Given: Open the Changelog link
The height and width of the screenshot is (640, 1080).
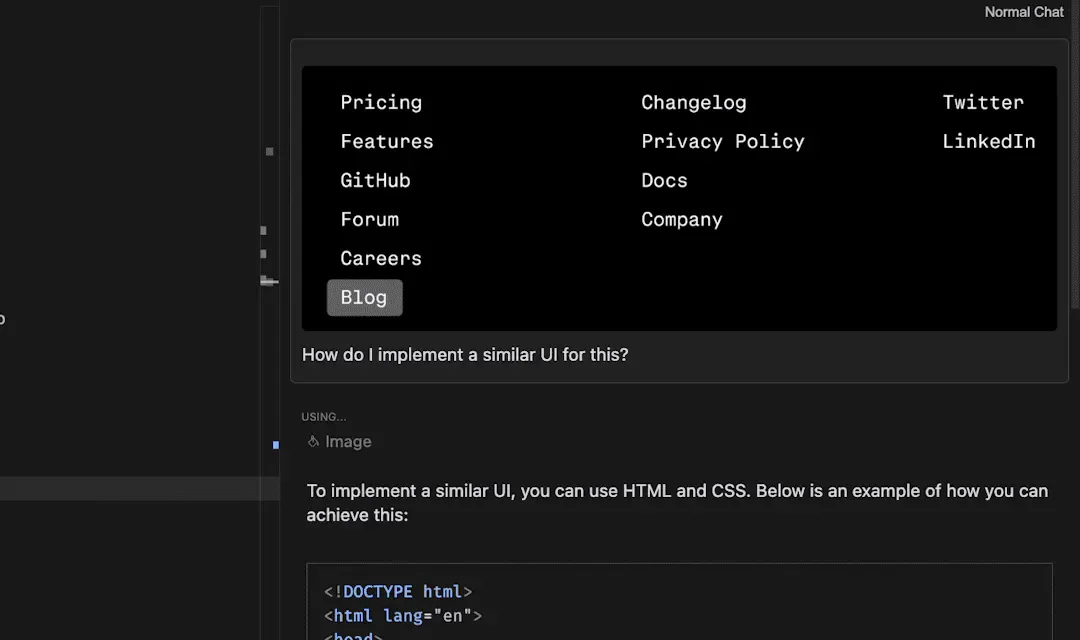Looking at the screenshot, I should 694,103.
